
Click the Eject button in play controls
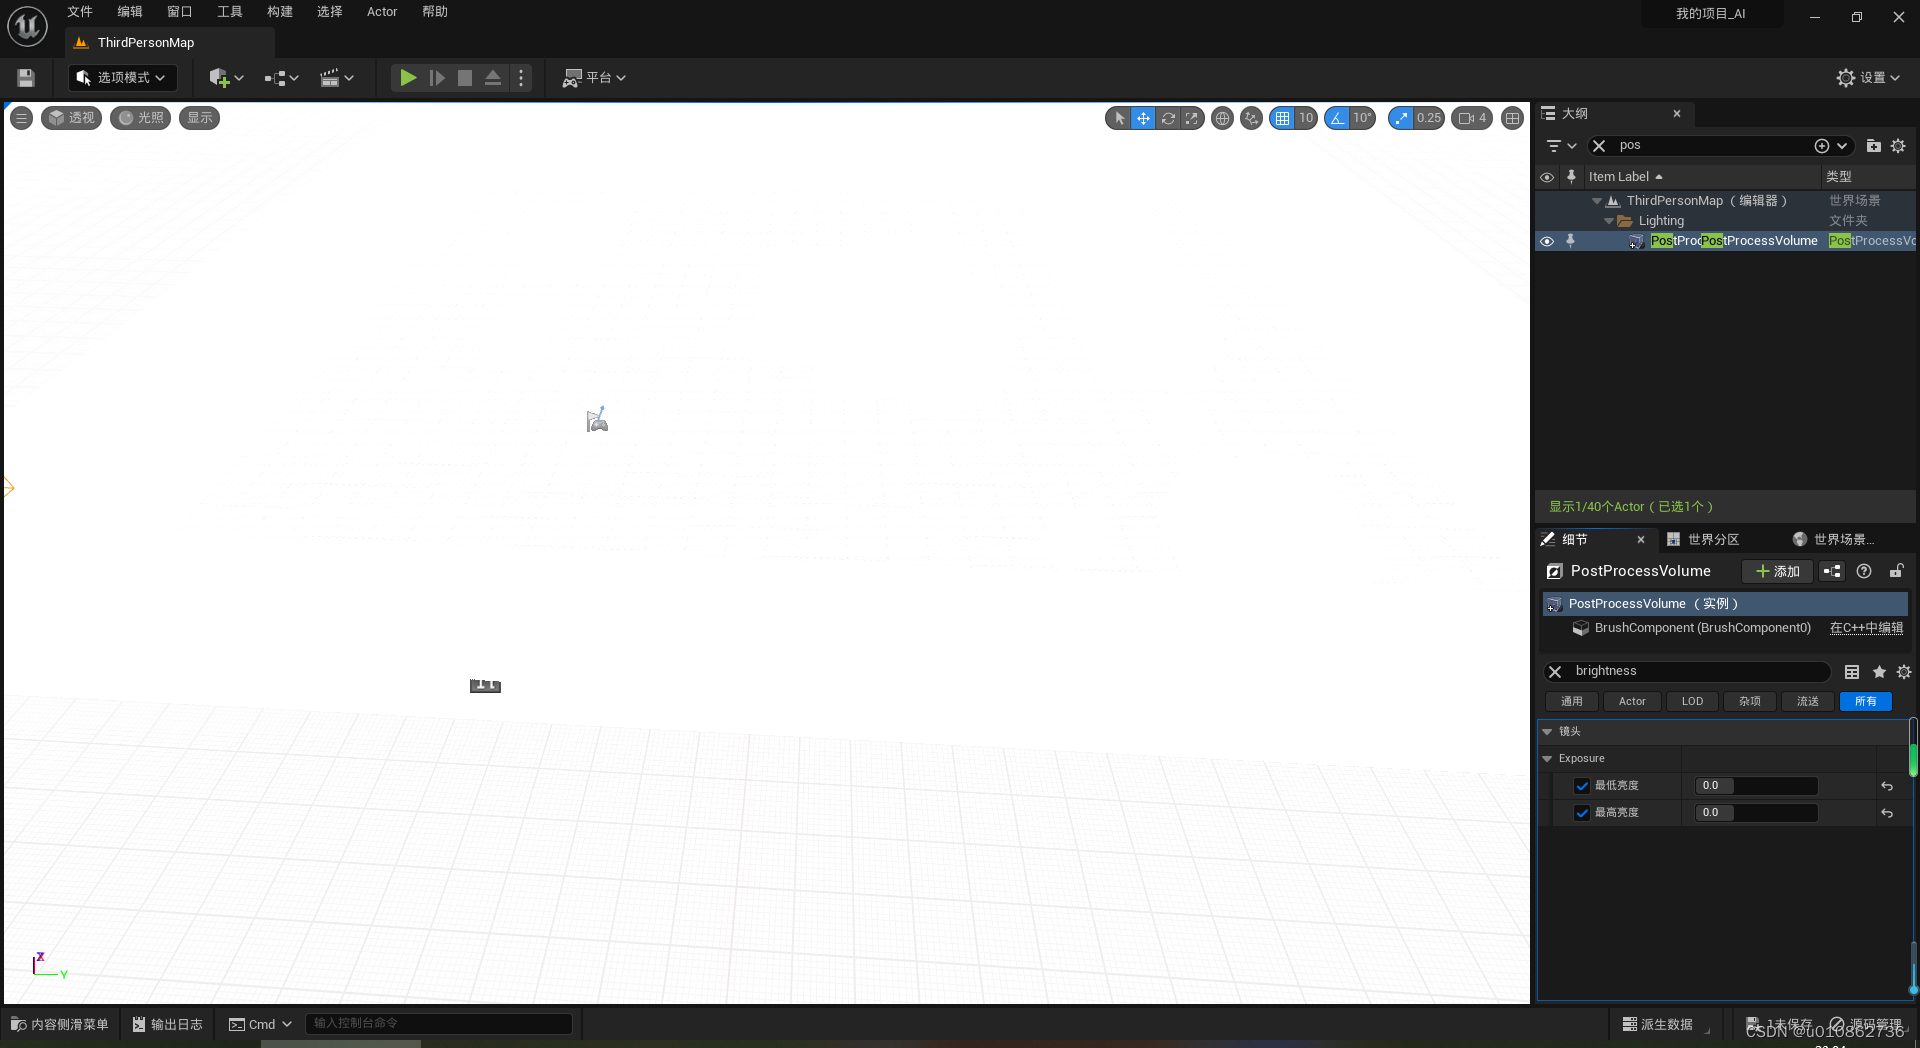pyautogui.click(x=493, y=78)
